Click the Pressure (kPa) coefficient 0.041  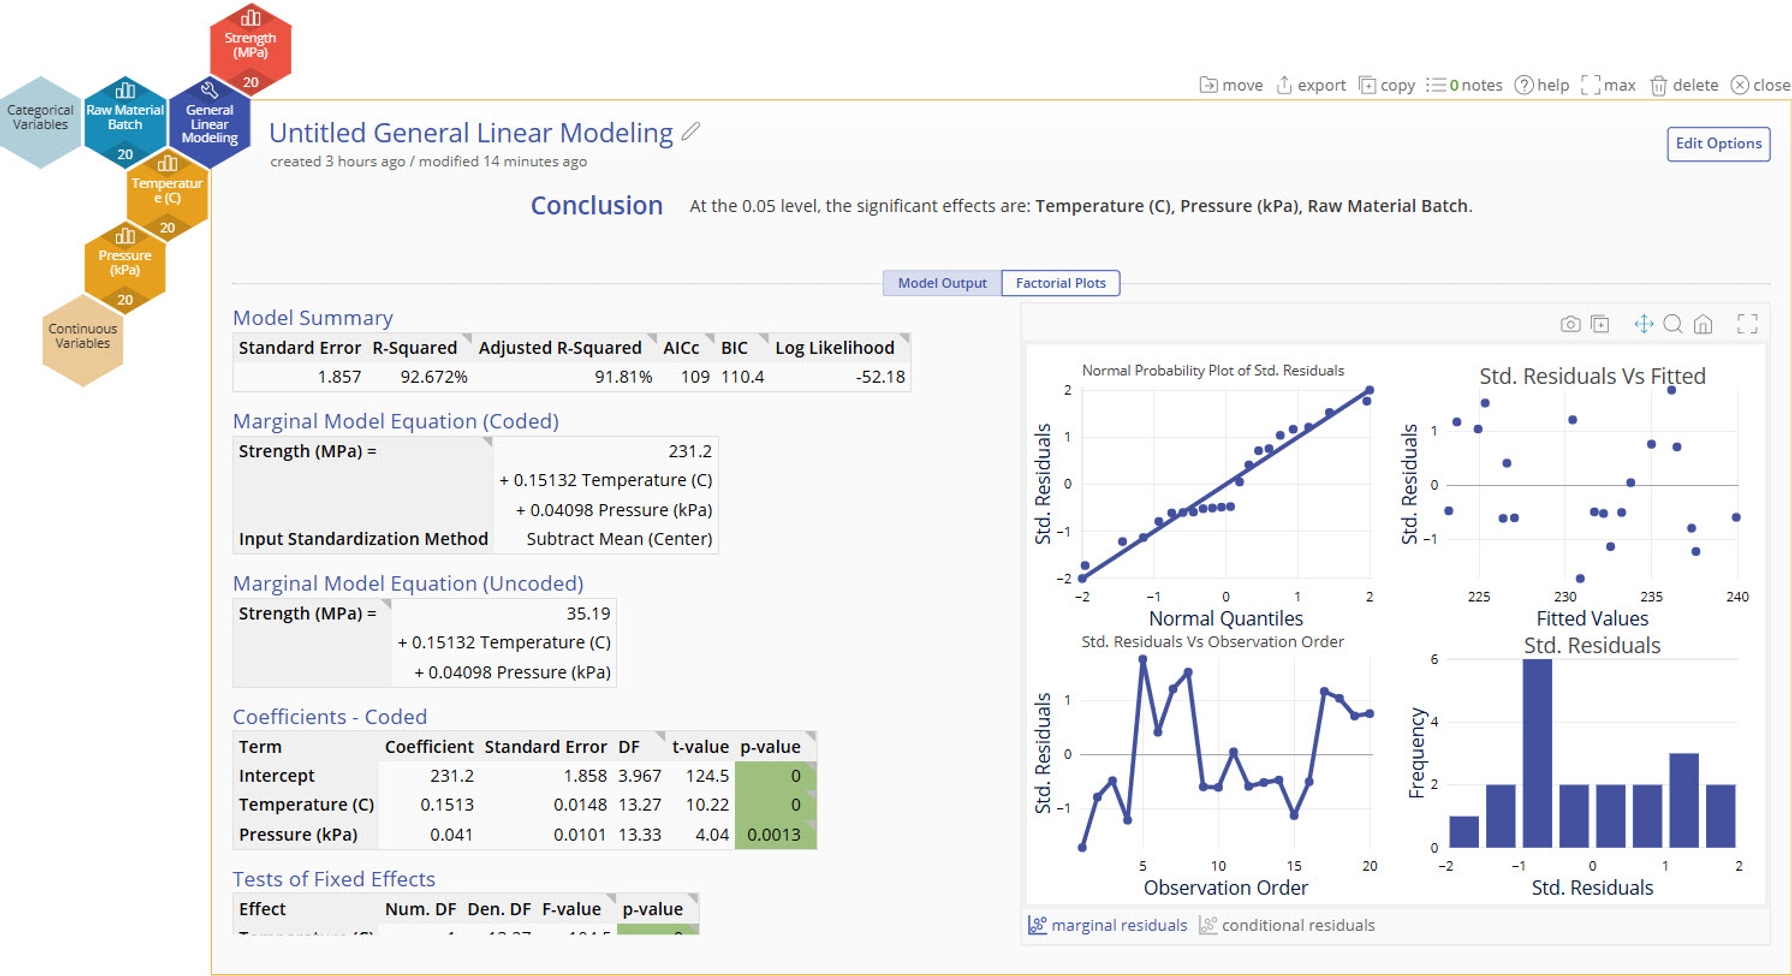(x=451, y=834)
